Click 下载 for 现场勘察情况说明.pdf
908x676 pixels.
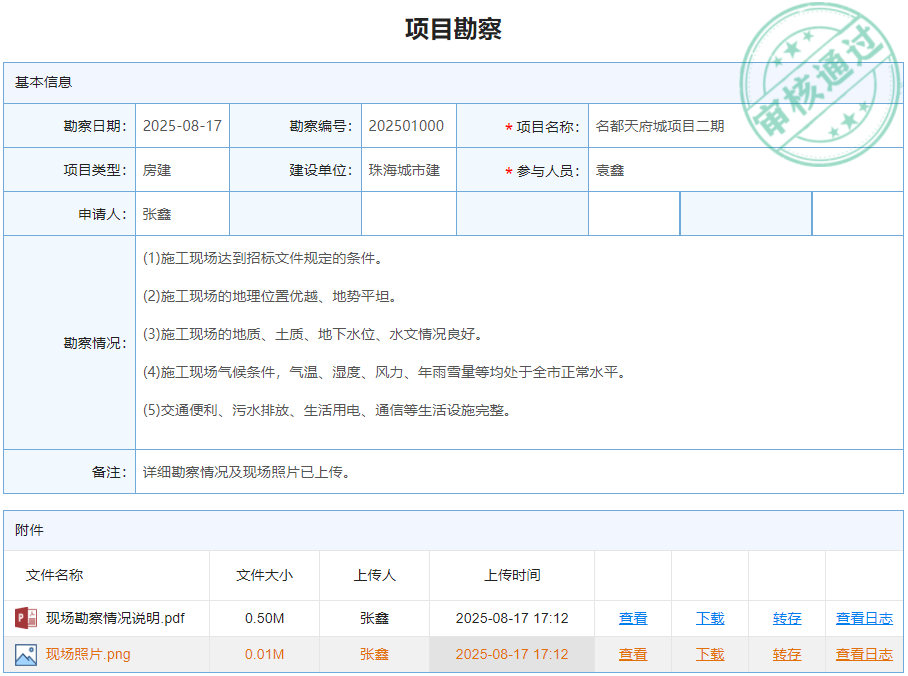(710, 619)
